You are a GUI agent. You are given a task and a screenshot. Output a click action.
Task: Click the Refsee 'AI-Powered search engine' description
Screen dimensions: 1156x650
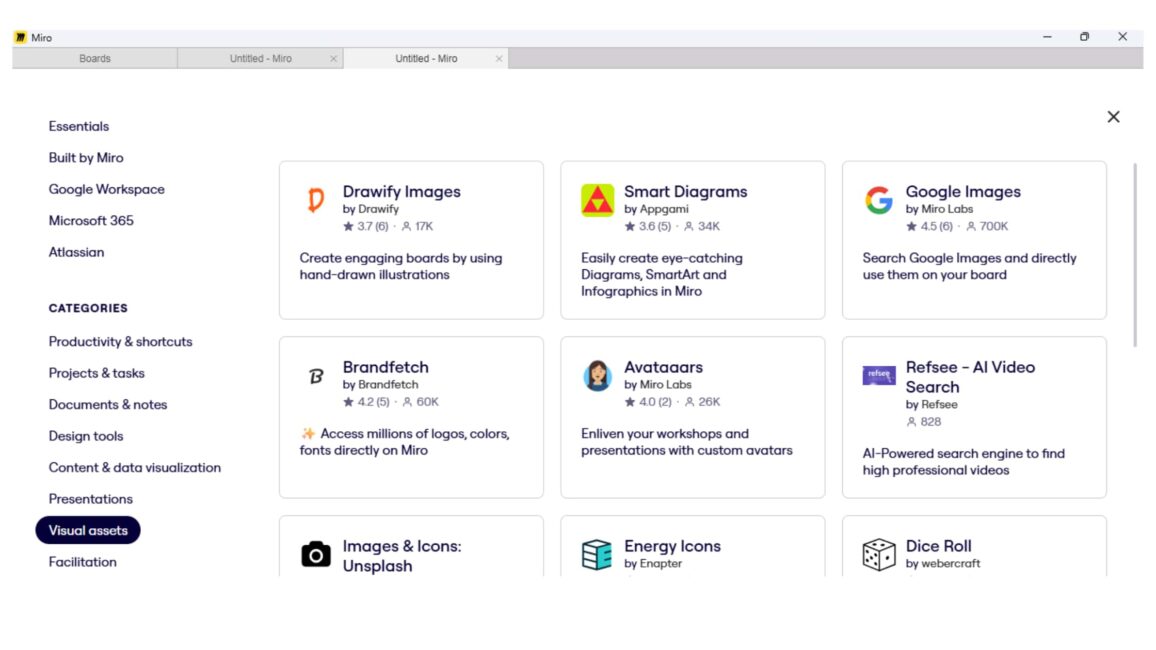pos(964,462)
